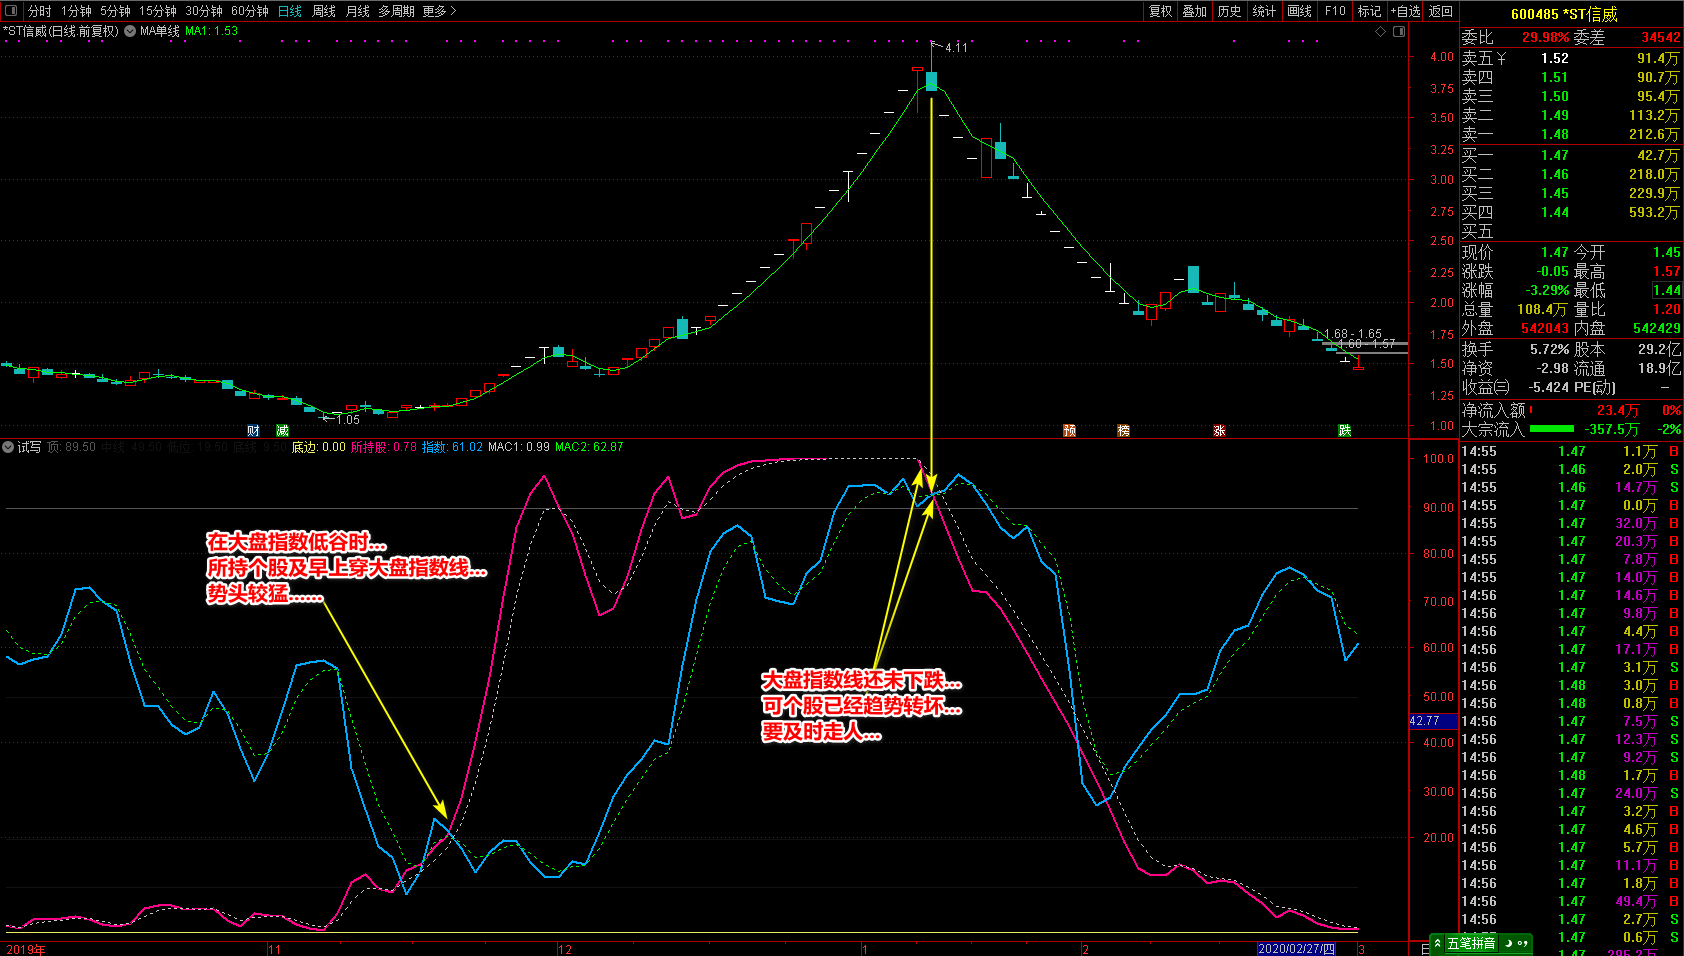Click the 大宗流入 green bar
1684x956 pixels.
tap(1552, 429)
